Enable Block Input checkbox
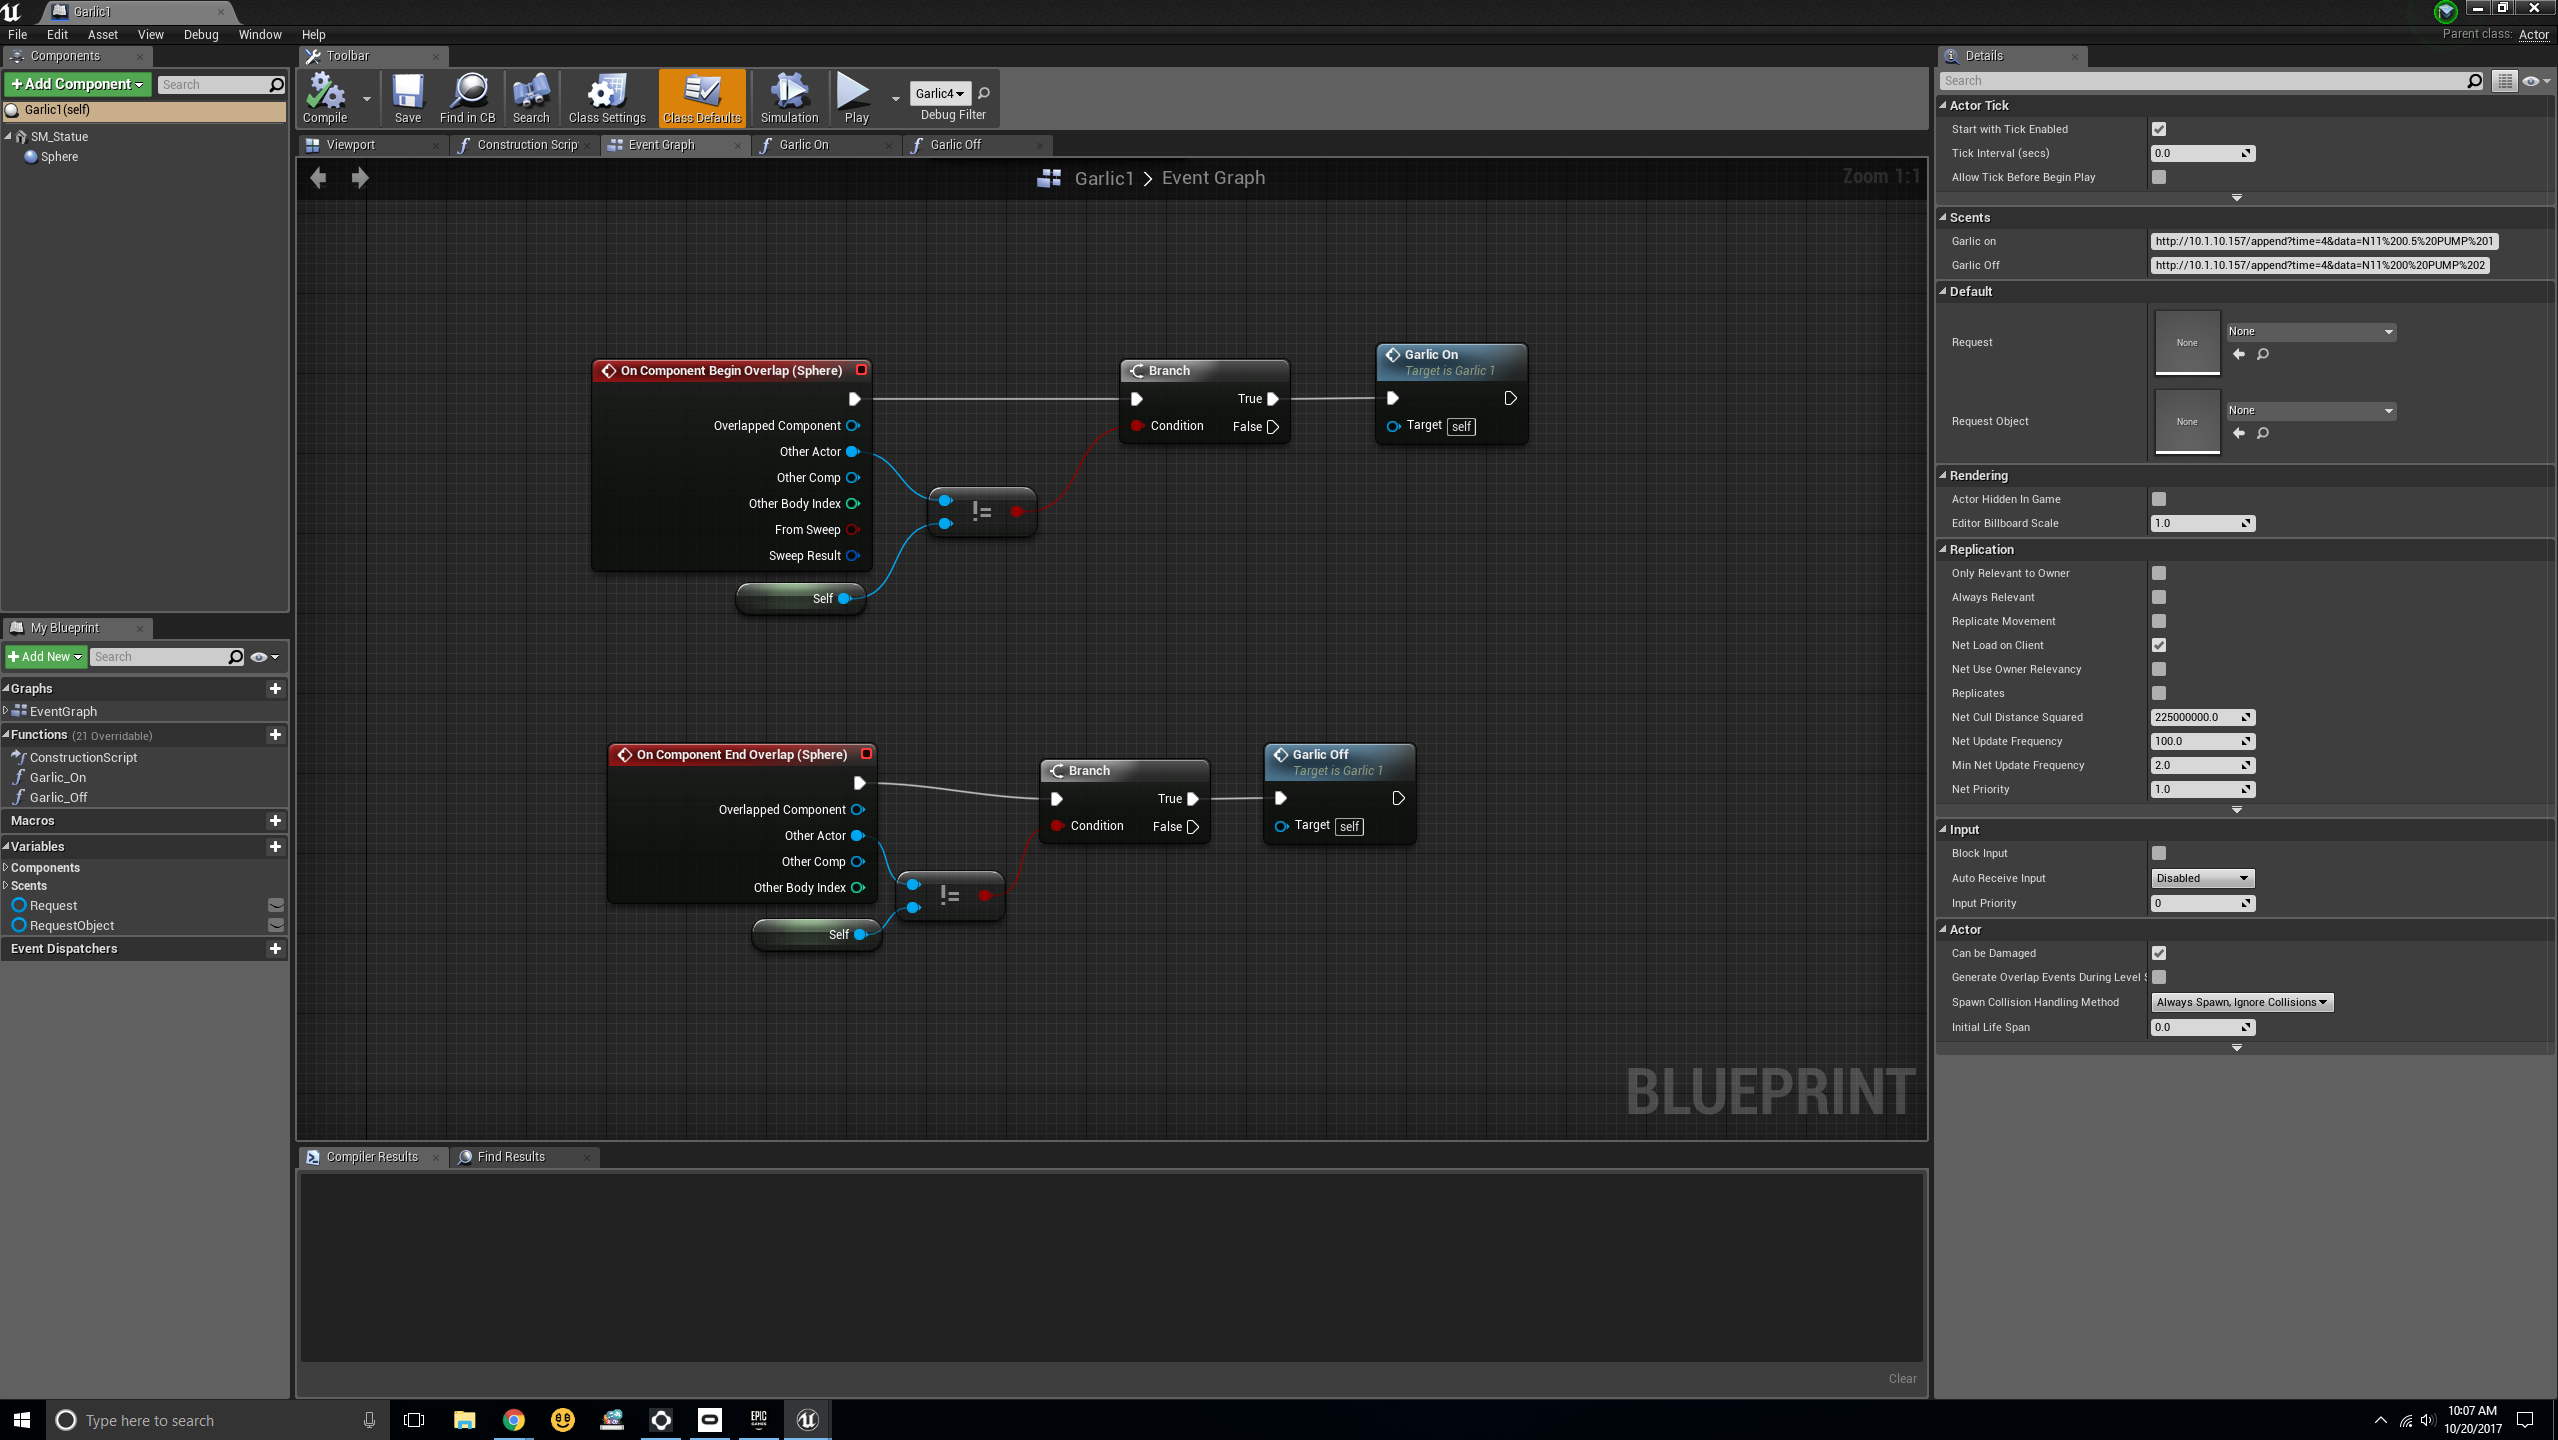2558x1440 pixels. 2159,853
